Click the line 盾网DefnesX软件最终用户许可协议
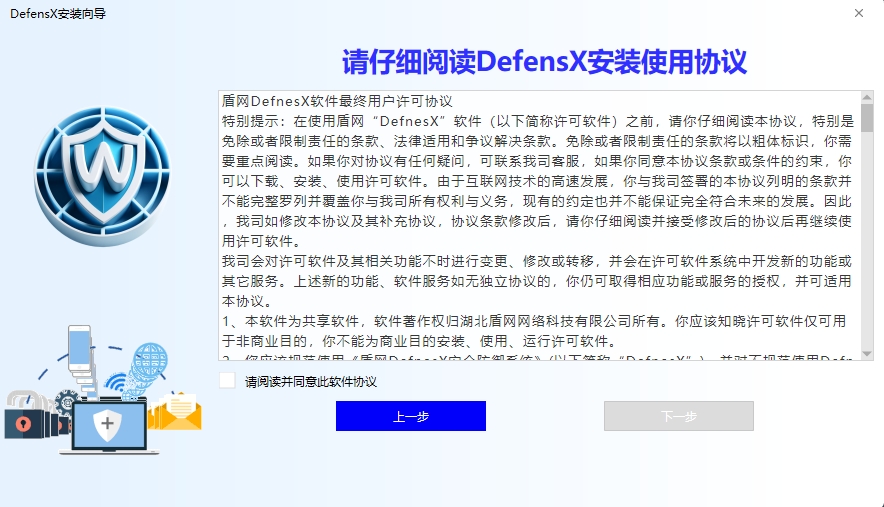Image resolution: width=884 pixels, height=507 pixels. pyautogui.click(x=337, y=102)
